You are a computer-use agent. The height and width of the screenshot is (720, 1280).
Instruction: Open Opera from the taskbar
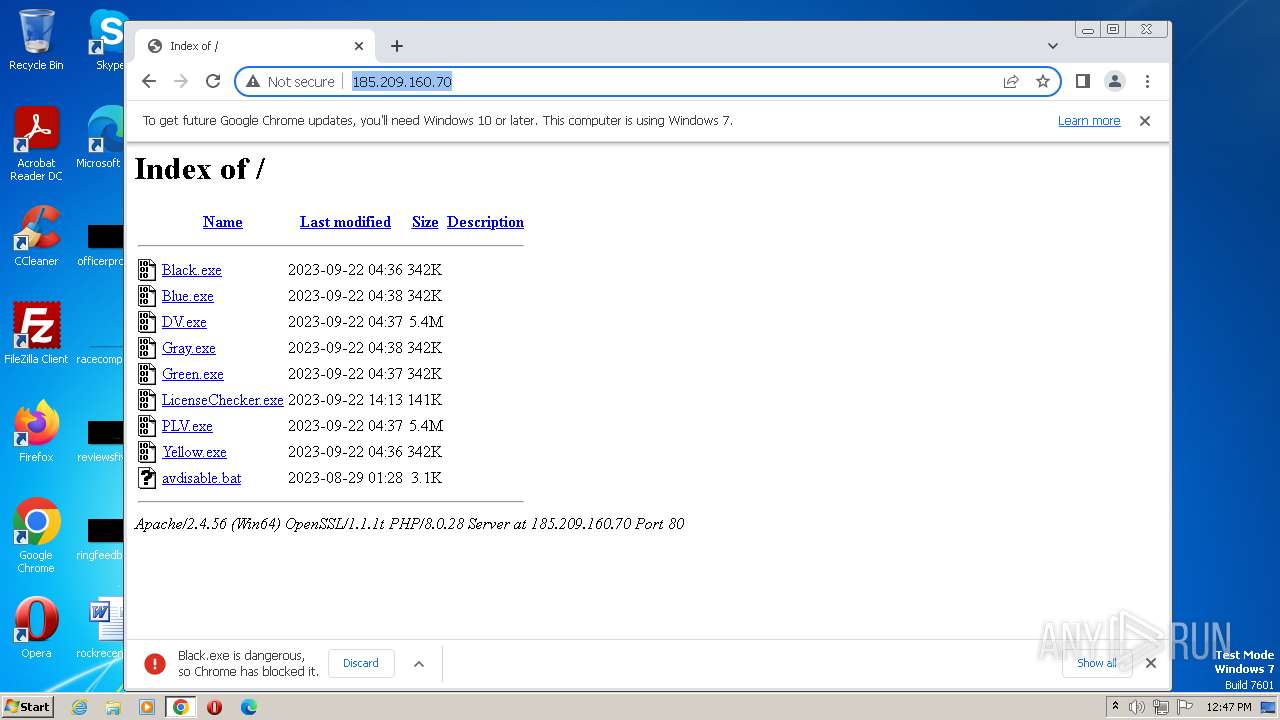click(214, 707)
